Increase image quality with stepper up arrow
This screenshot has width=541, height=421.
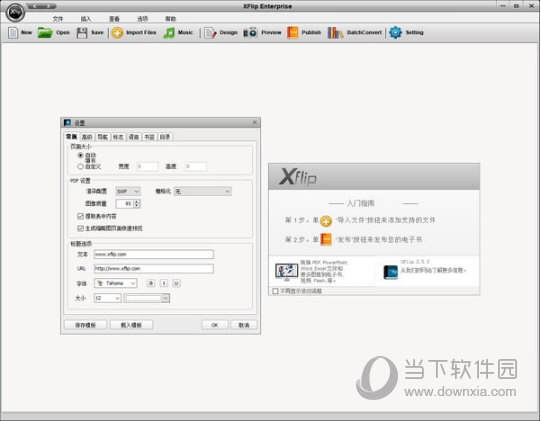137,202
